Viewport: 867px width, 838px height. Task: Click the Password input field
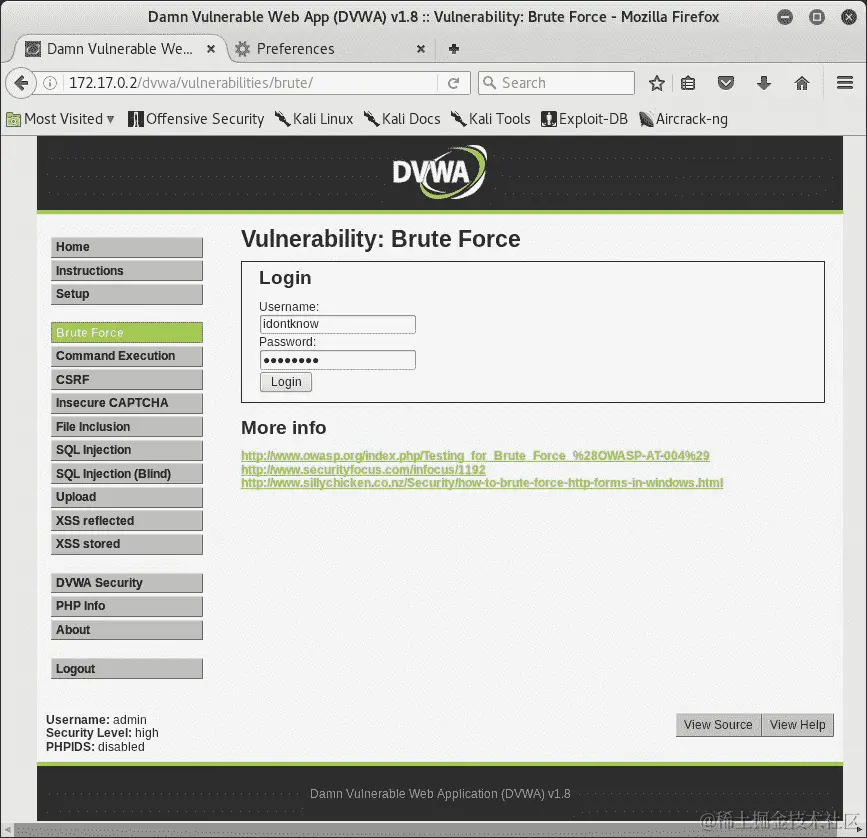click(x=337, y=360)
